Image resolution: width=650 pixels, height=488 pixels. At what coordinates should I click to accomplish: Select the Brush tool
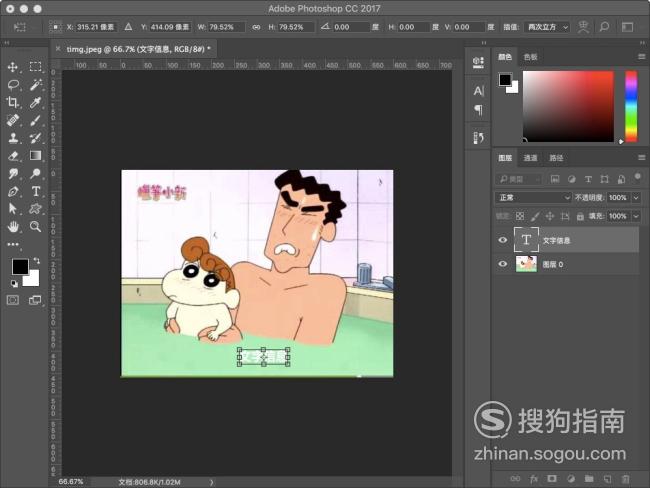(35, 120)
